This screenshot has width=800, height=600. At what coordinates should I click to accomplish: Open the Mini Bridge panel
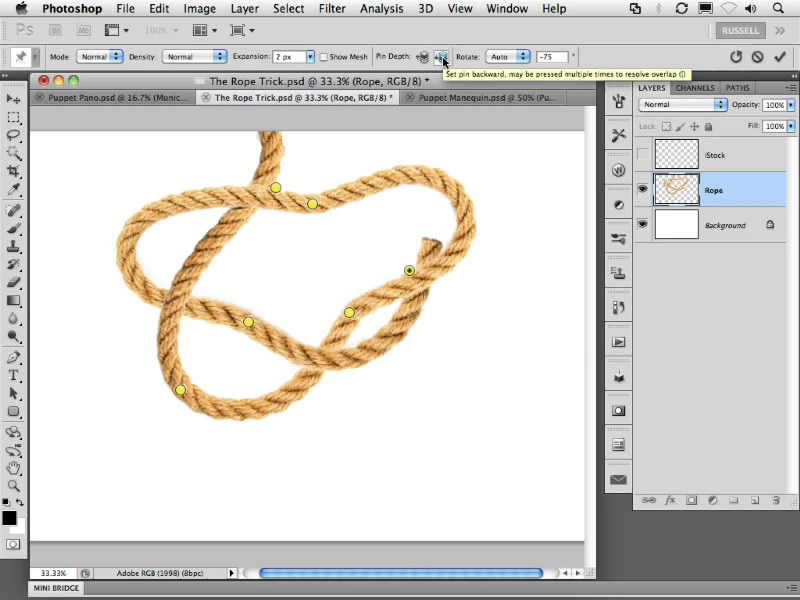coord(57,589)
